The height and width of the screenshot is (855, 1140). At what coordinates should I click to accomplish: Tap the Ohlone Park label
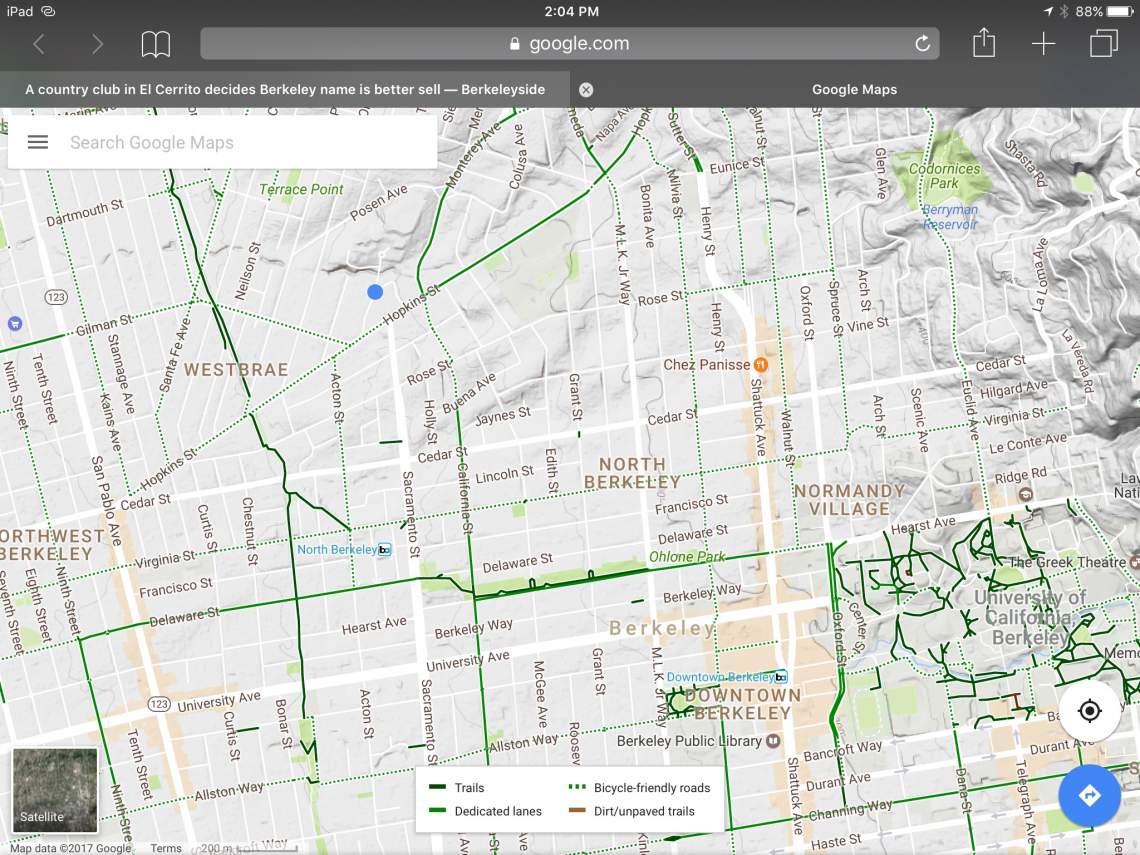pyautogui.click(x=687, y=557)
